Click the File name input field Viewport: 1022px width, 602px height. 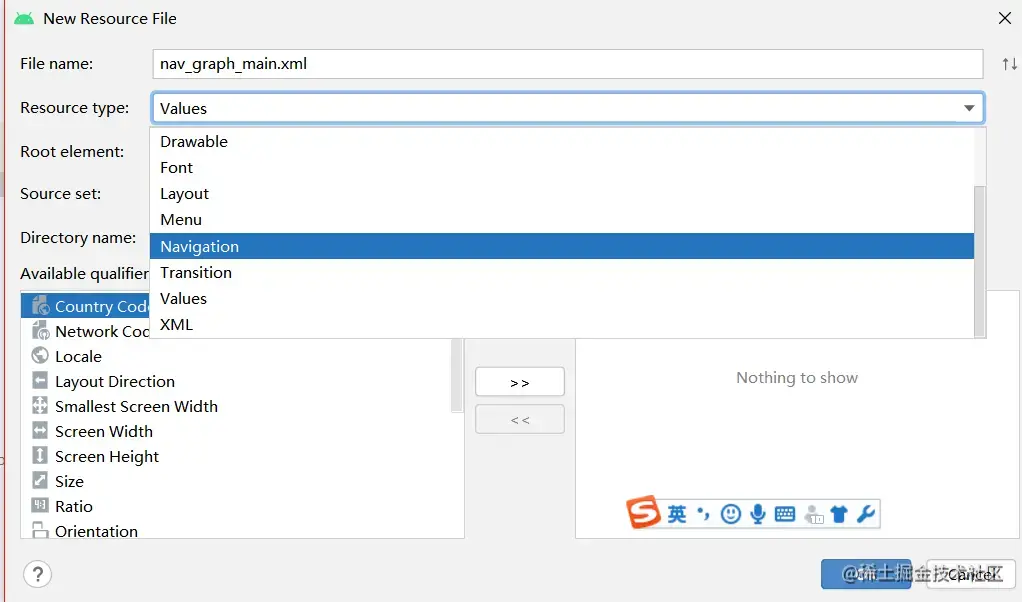tap(567, 64)
